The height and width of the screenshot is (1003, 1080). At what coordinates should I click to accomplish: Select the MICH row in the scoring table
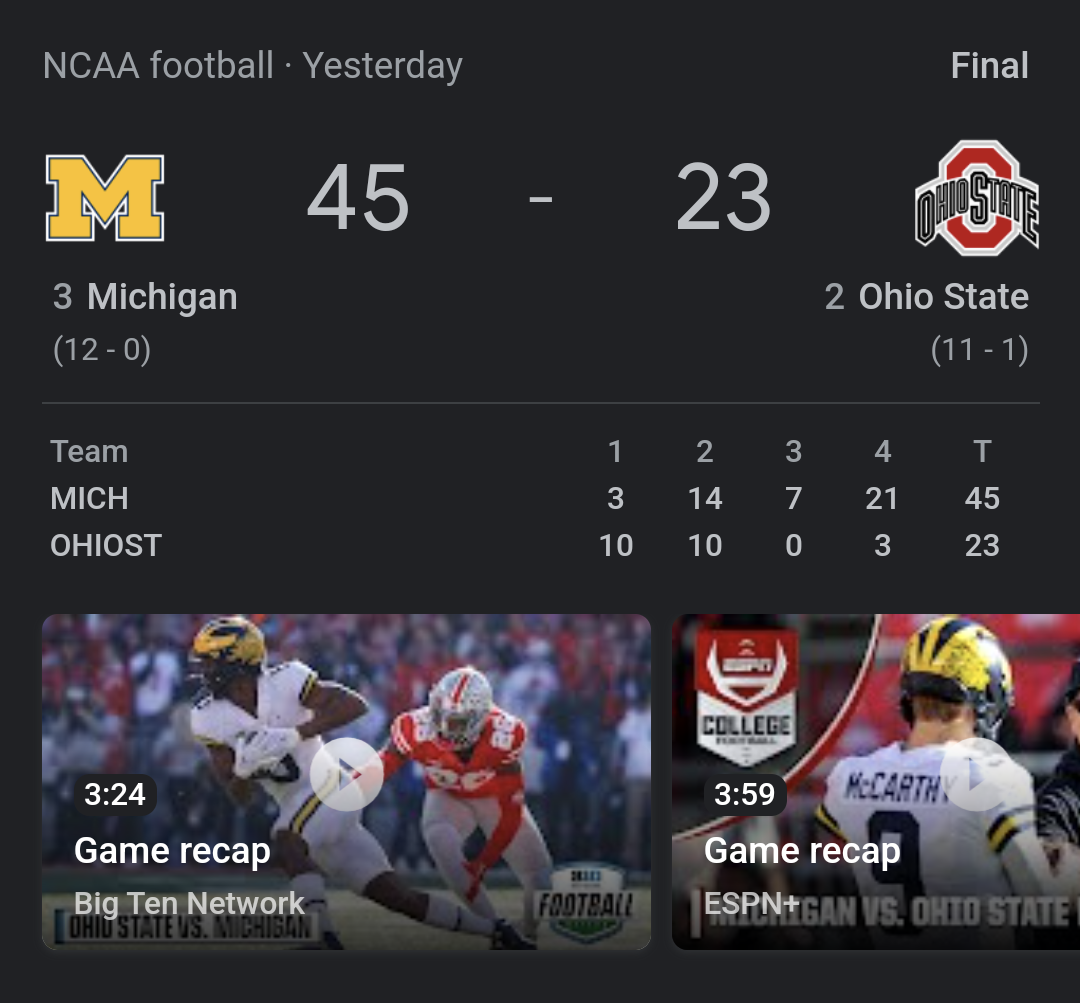(x=89, y=498)
